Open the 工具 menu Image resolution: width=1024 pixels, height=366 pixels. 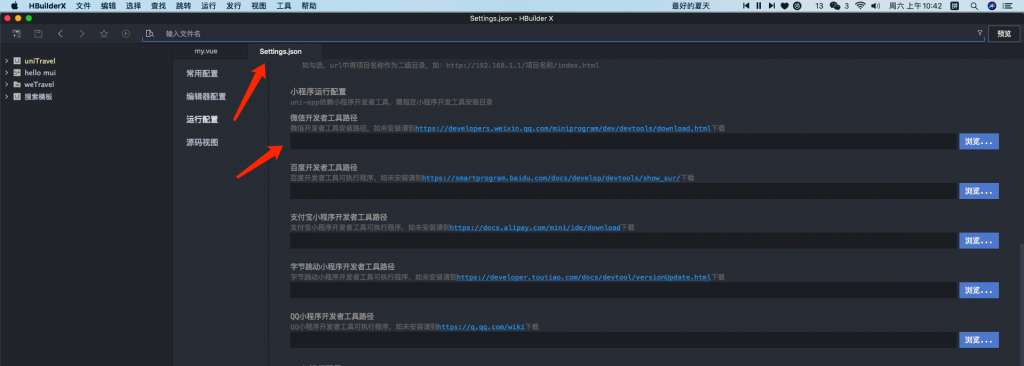tap(284, 5)
